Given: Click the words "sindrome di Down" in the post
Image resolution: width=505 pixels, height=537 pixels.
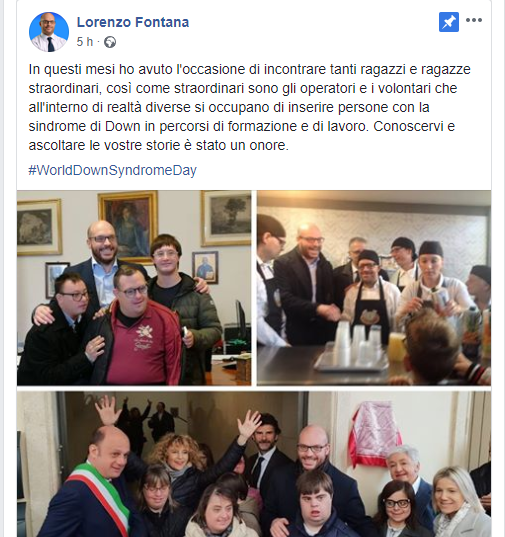Looking at the screenshot, I should coord(85,126).
